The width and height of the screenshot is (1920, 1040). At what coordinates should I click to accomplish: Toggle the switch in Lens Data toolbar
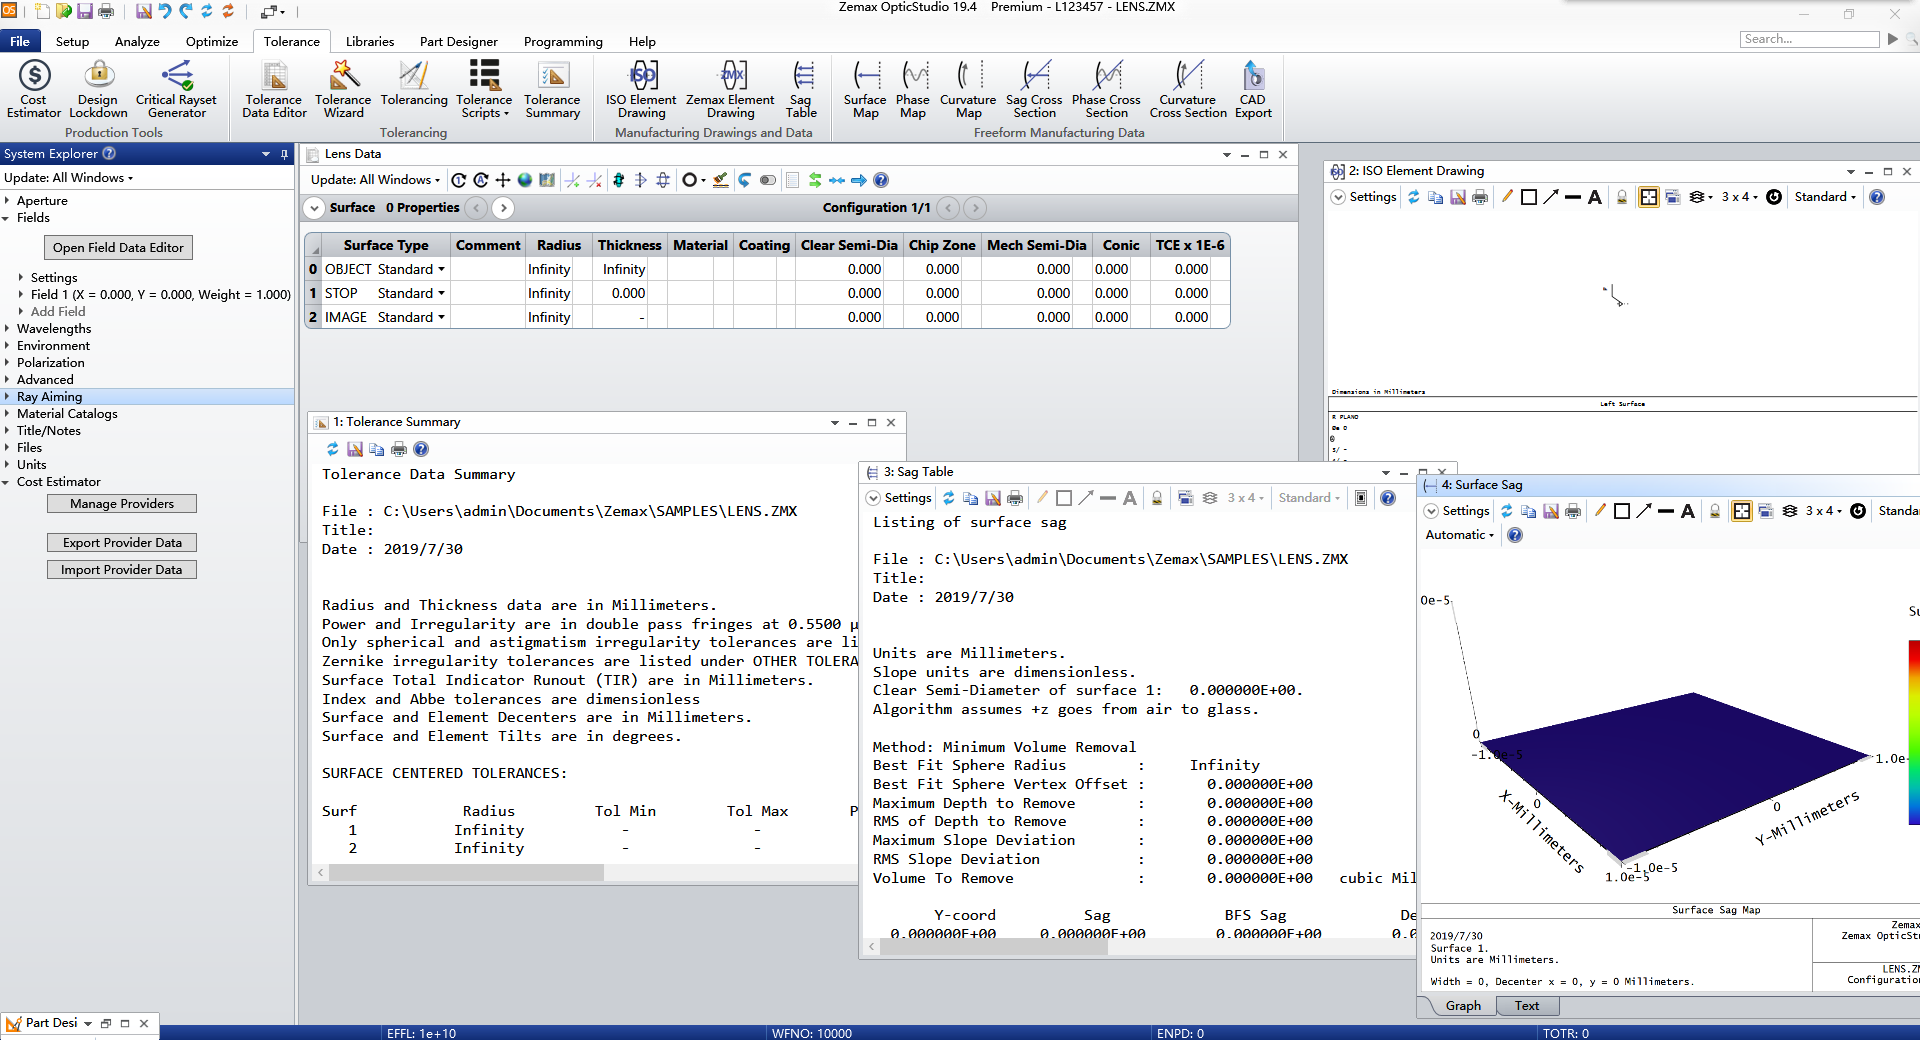[x=768, y=180]
